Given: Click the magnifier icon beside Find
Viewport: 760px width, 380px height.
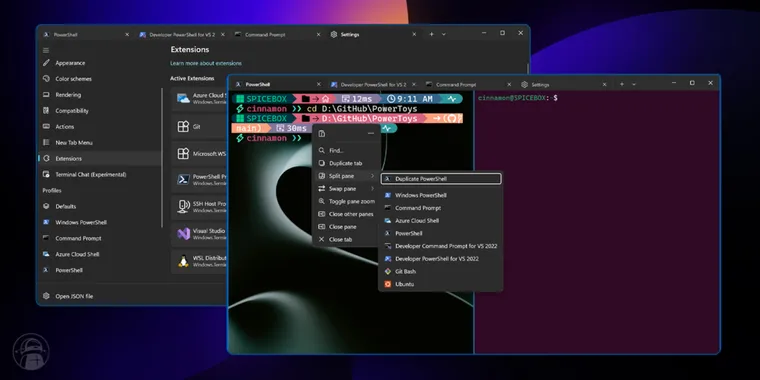Looking at the screenshot, I should click(x=321, y=151).
